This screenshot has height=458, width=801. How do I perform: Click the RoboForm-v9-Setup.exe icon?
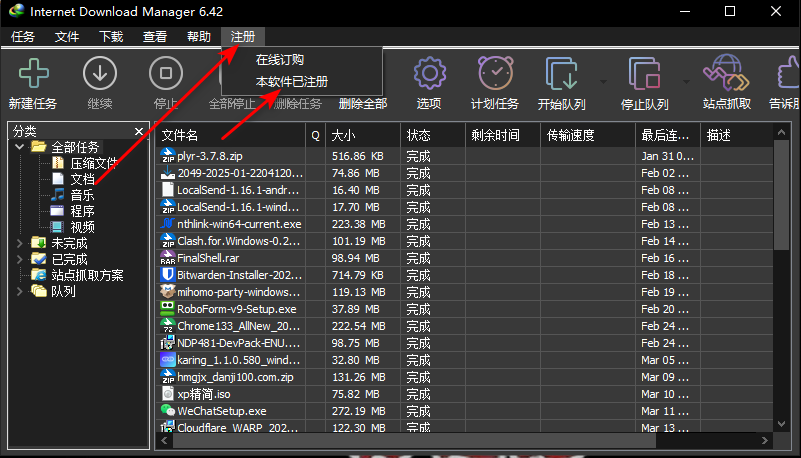pos(168,308)
